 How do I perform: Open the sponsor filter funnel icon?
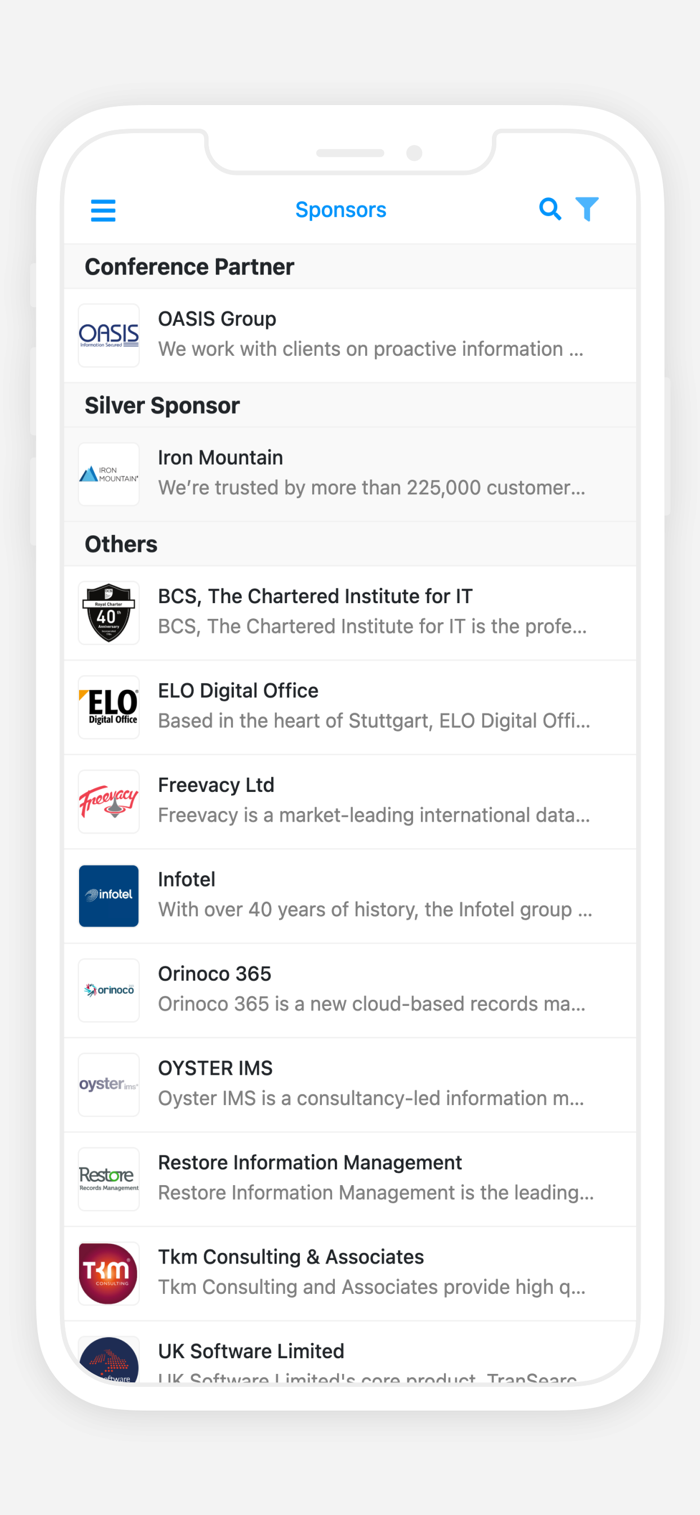[x=587, y=209]
